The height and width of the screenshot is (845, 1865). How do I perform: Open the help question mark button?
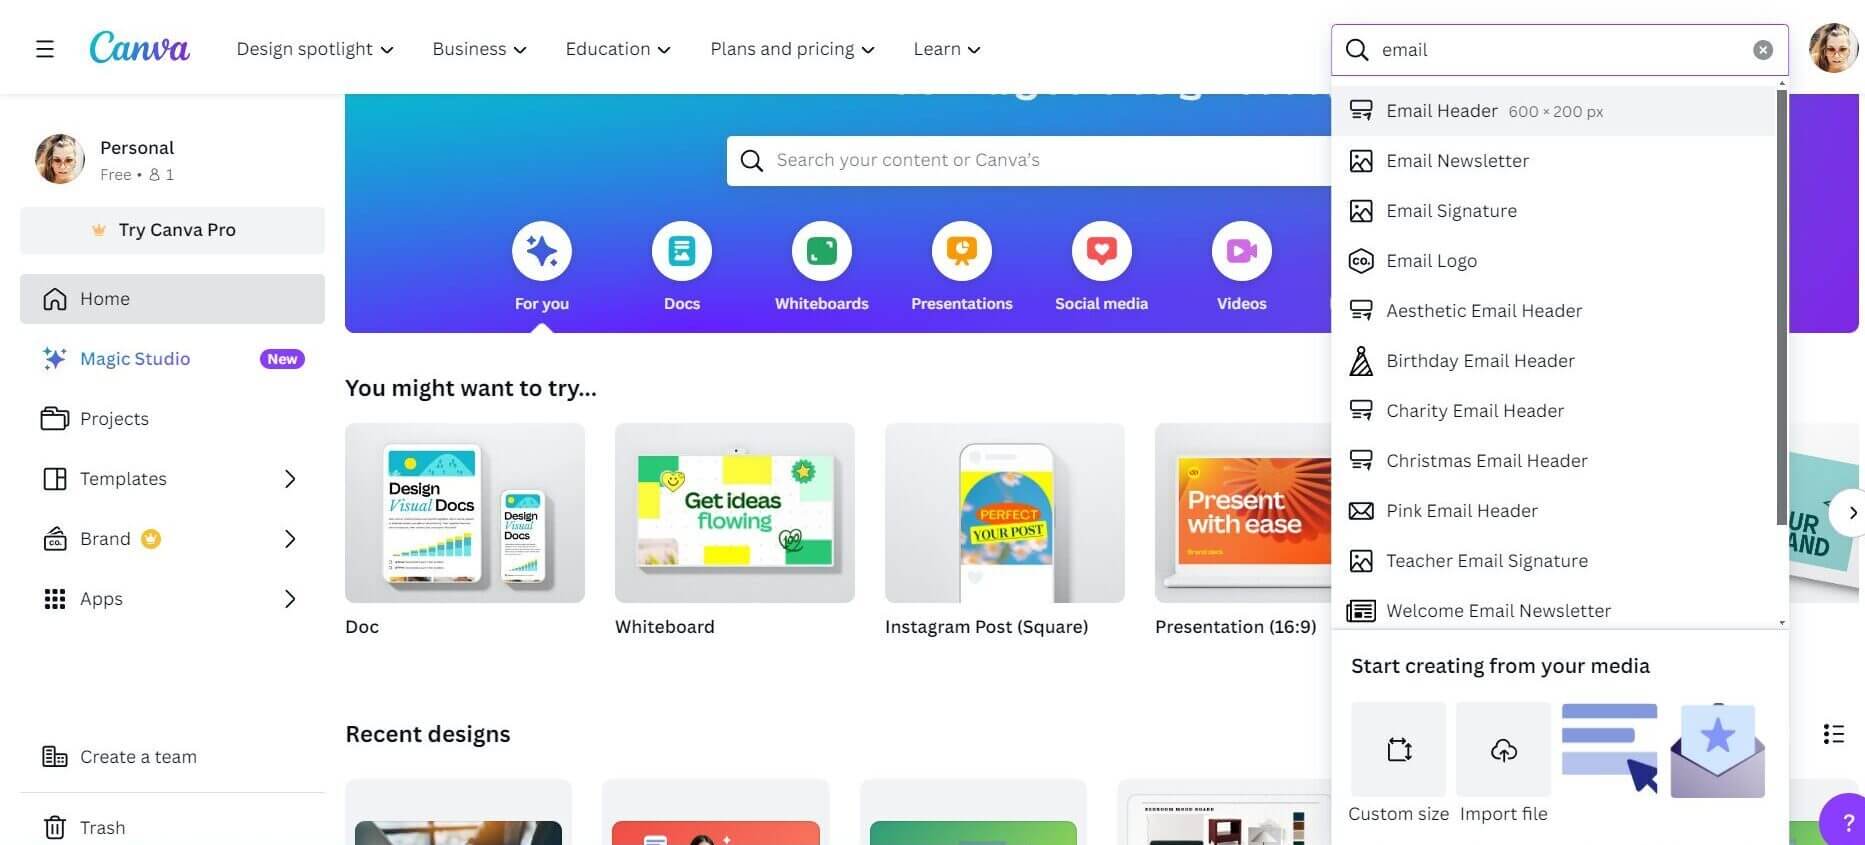pyautogui.click(x=1845, y=821)
